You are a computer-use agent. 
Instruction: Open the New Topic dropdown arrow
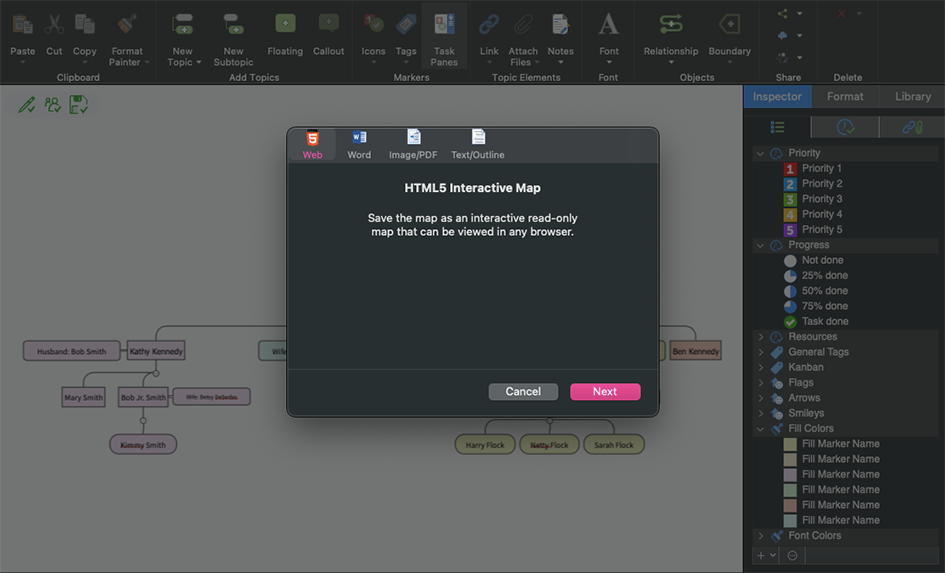pos(199,63)
